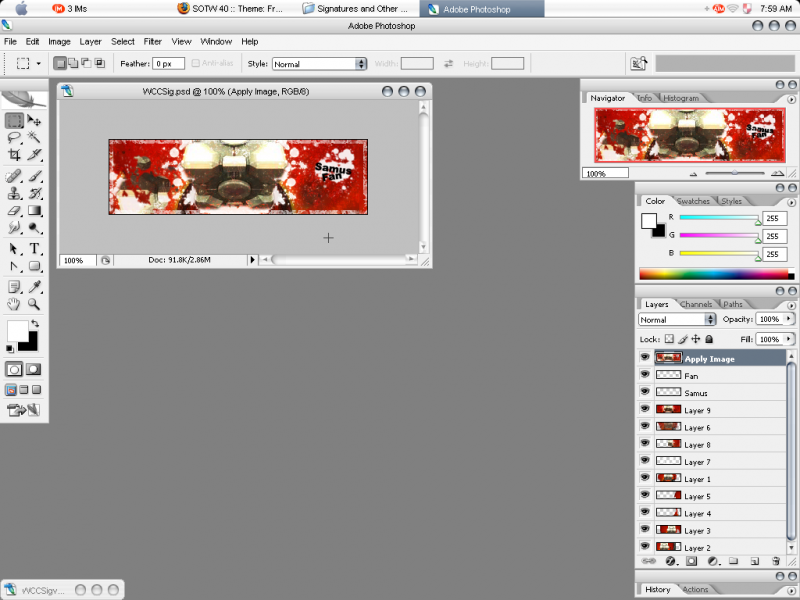Screen dimensions: 800x600
Task: Hide the Apply Image layer
Action: coord(645,358)
